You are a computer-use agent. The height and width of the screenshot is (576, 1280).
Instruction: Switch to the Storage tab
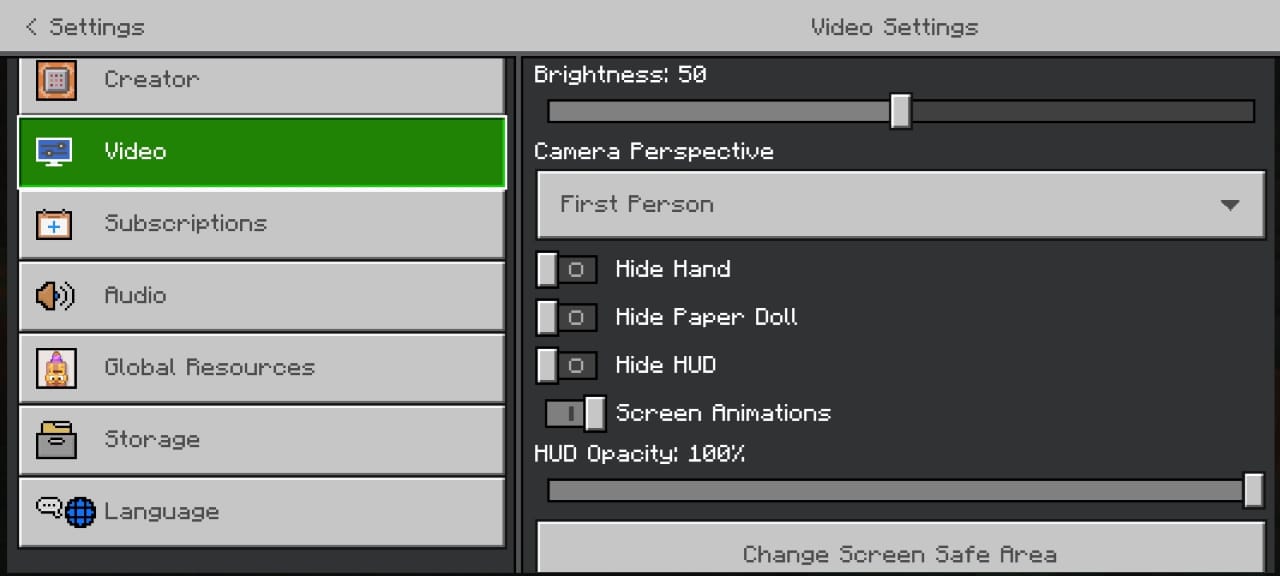pyautogui.click(x=262, y=440)
